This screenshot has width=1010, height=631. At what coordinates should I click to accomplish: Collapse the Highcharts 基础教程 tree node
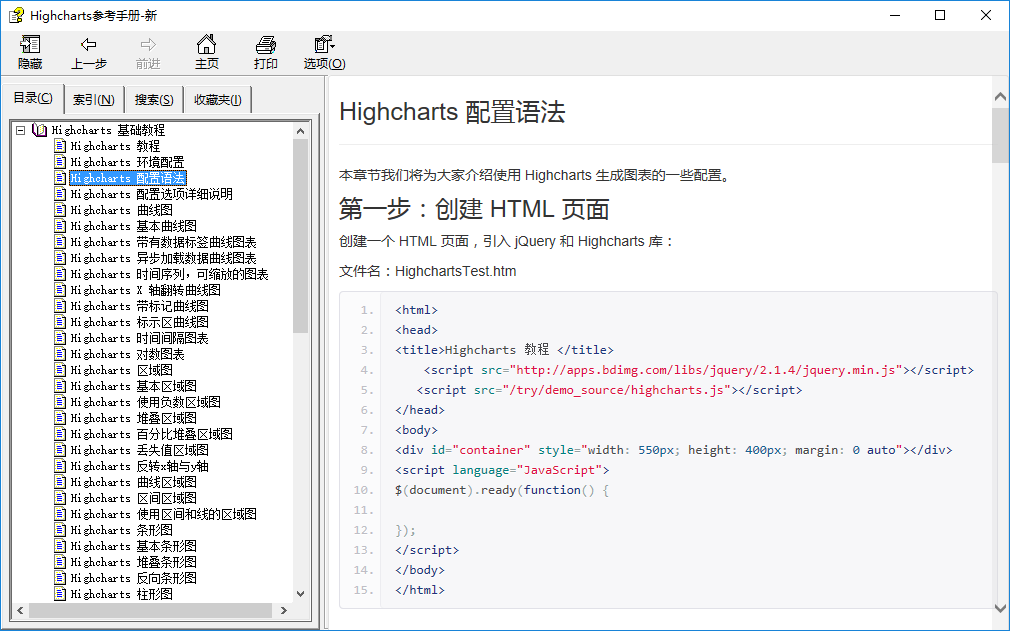point(21,130)
